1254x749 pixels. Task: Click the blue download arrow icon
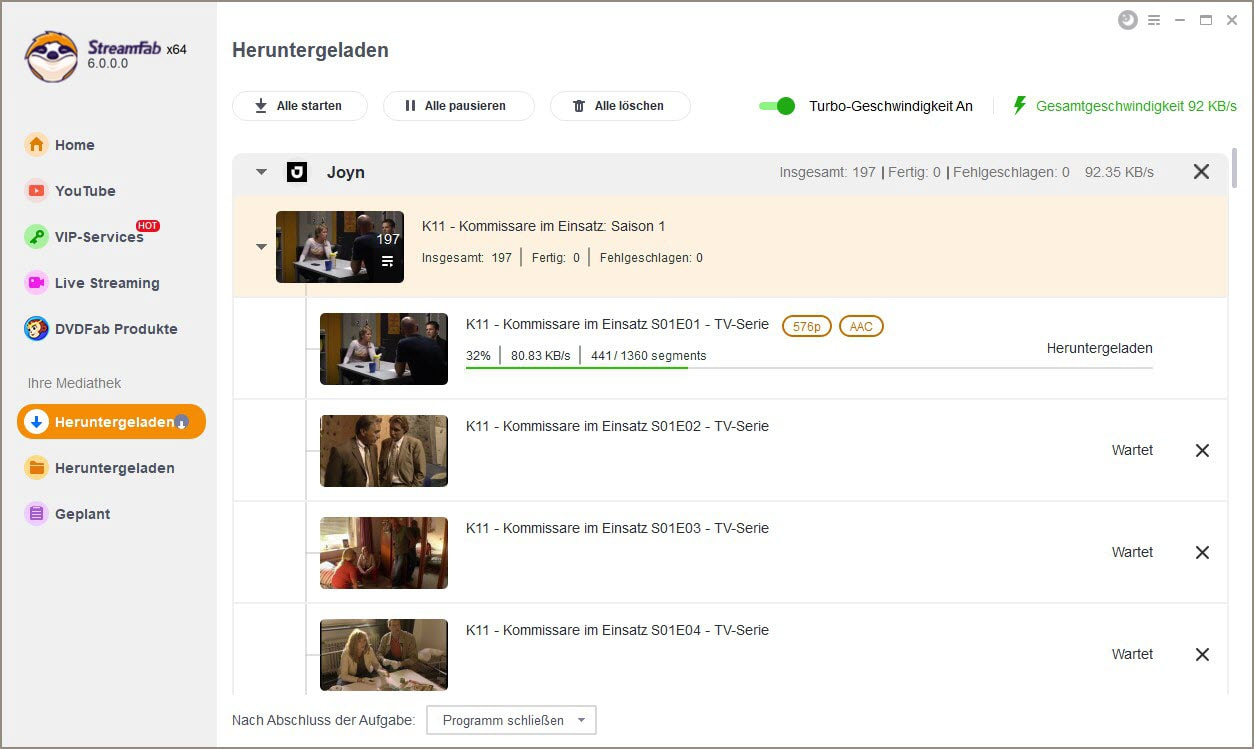37,422
